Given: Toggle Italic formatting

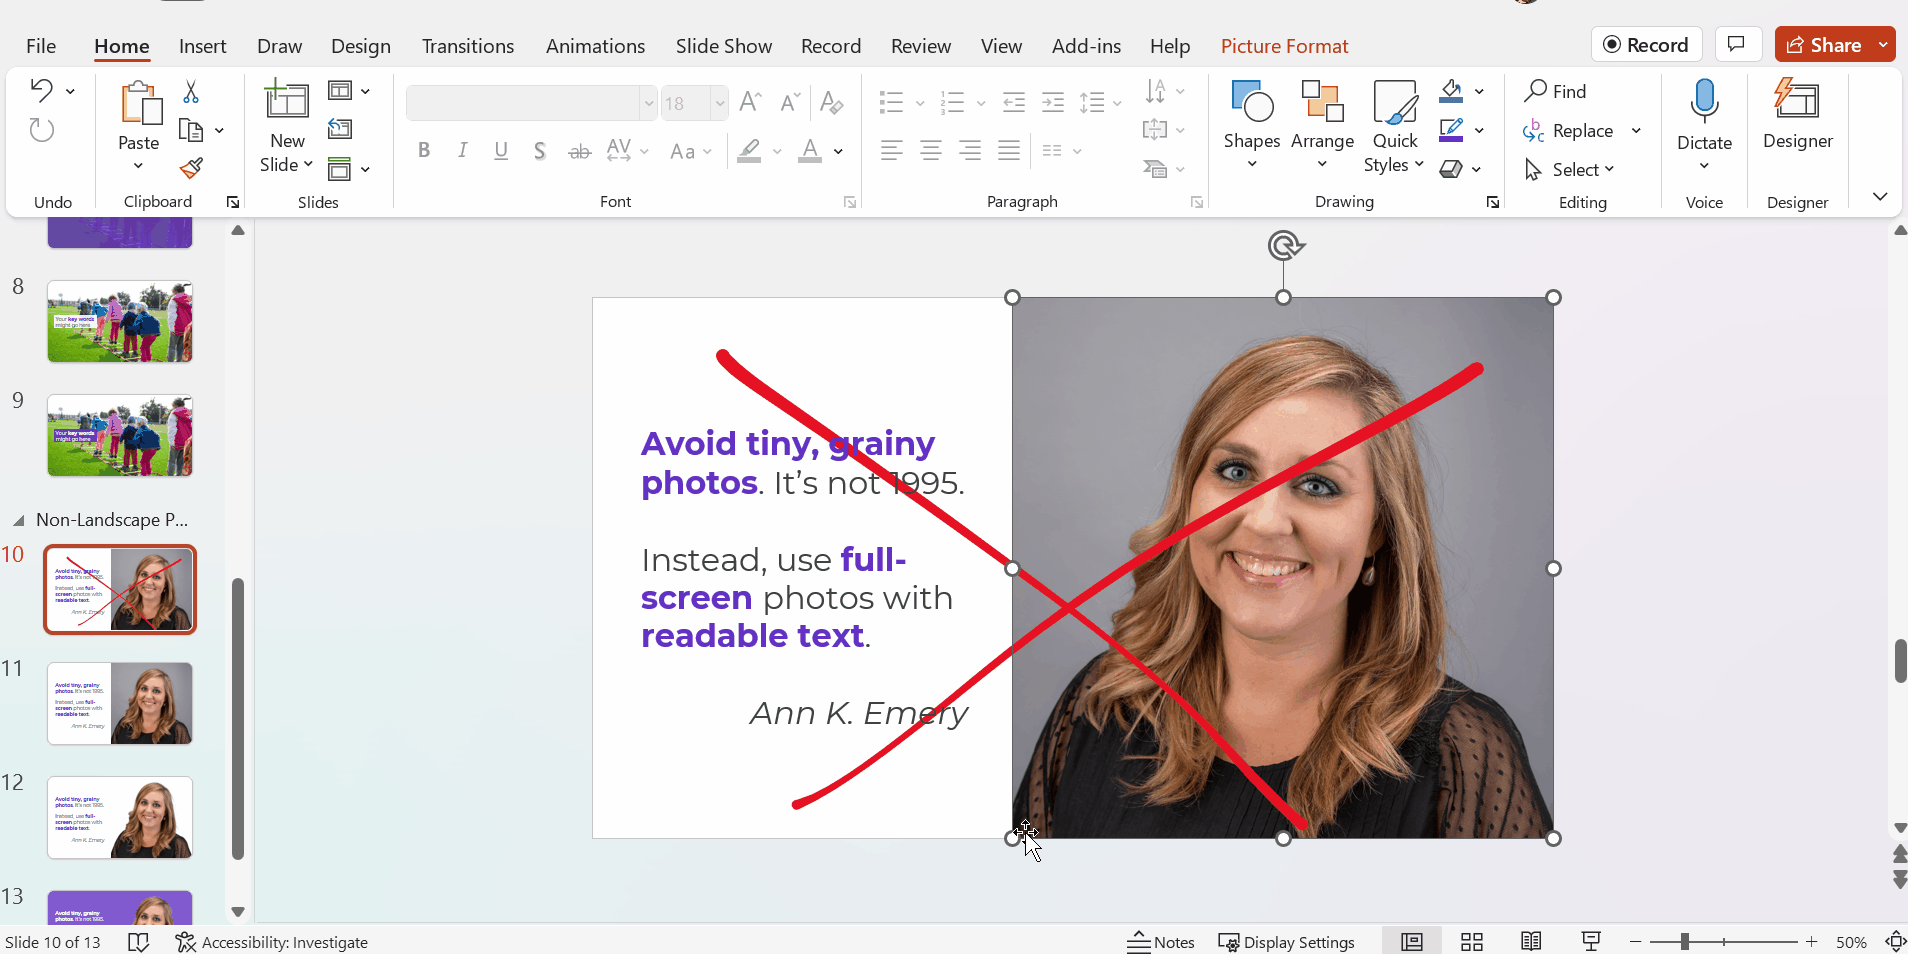Looking at the screenshot, I should coord(462,151).
